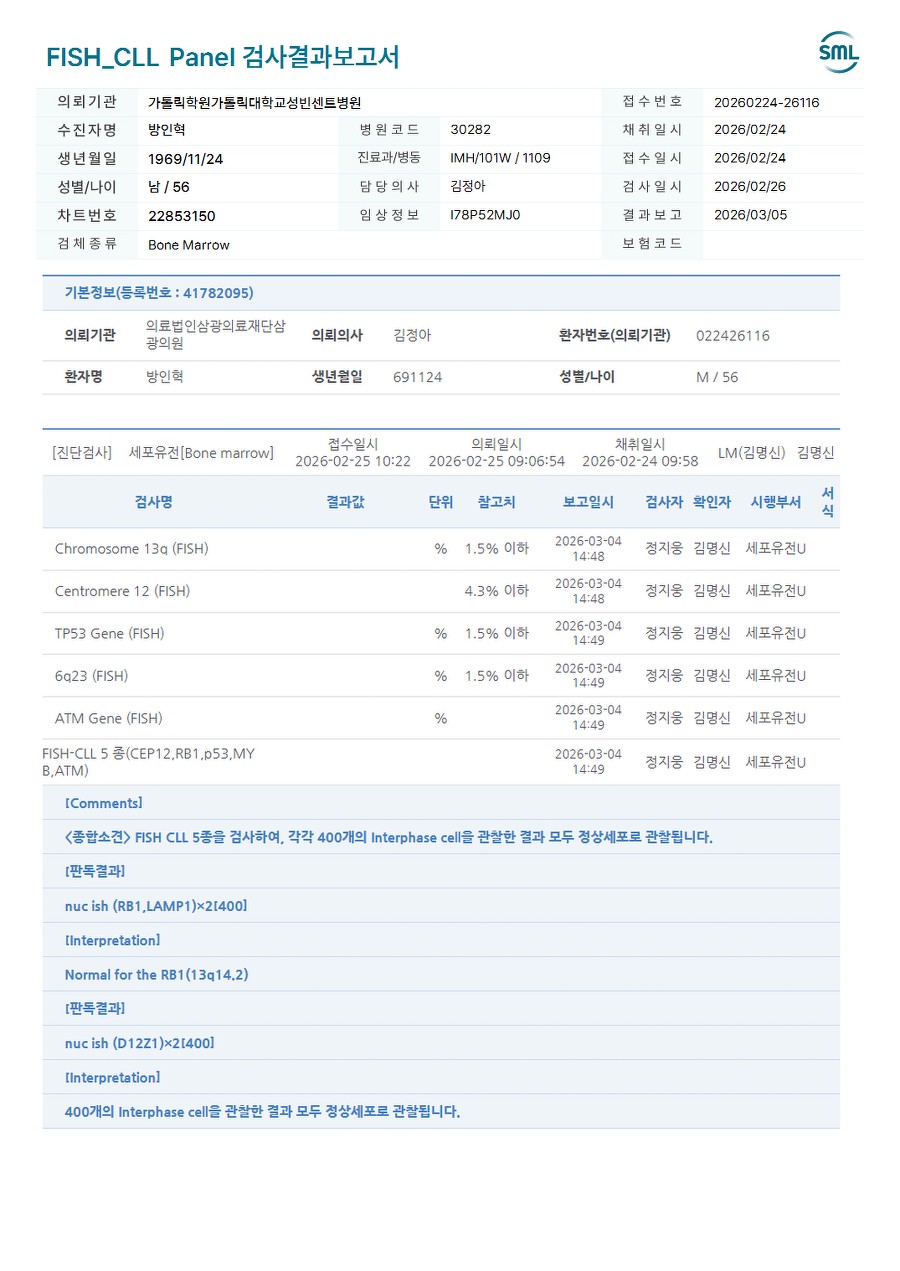Select row FISH-CLL 5 종(CEP12,RB1,p53,MYB,ATM)
The width and height of the screenshot is (900, 1271).
(441, 762)
